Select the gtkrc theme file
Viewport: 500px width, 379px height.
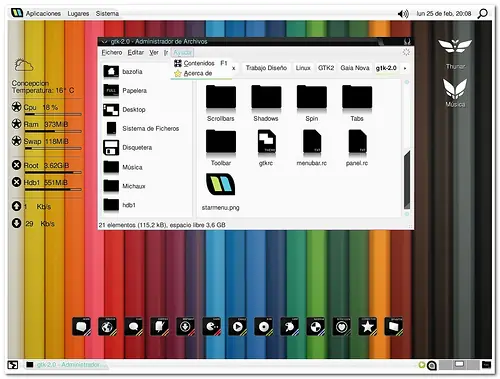click(x=266, y=148)
